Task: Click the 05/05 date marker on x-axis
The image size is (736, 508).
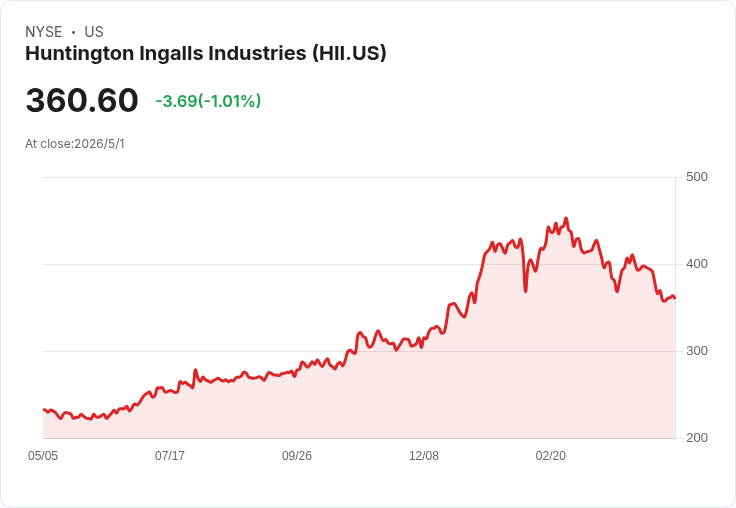Action: click(x=43, y=456)
